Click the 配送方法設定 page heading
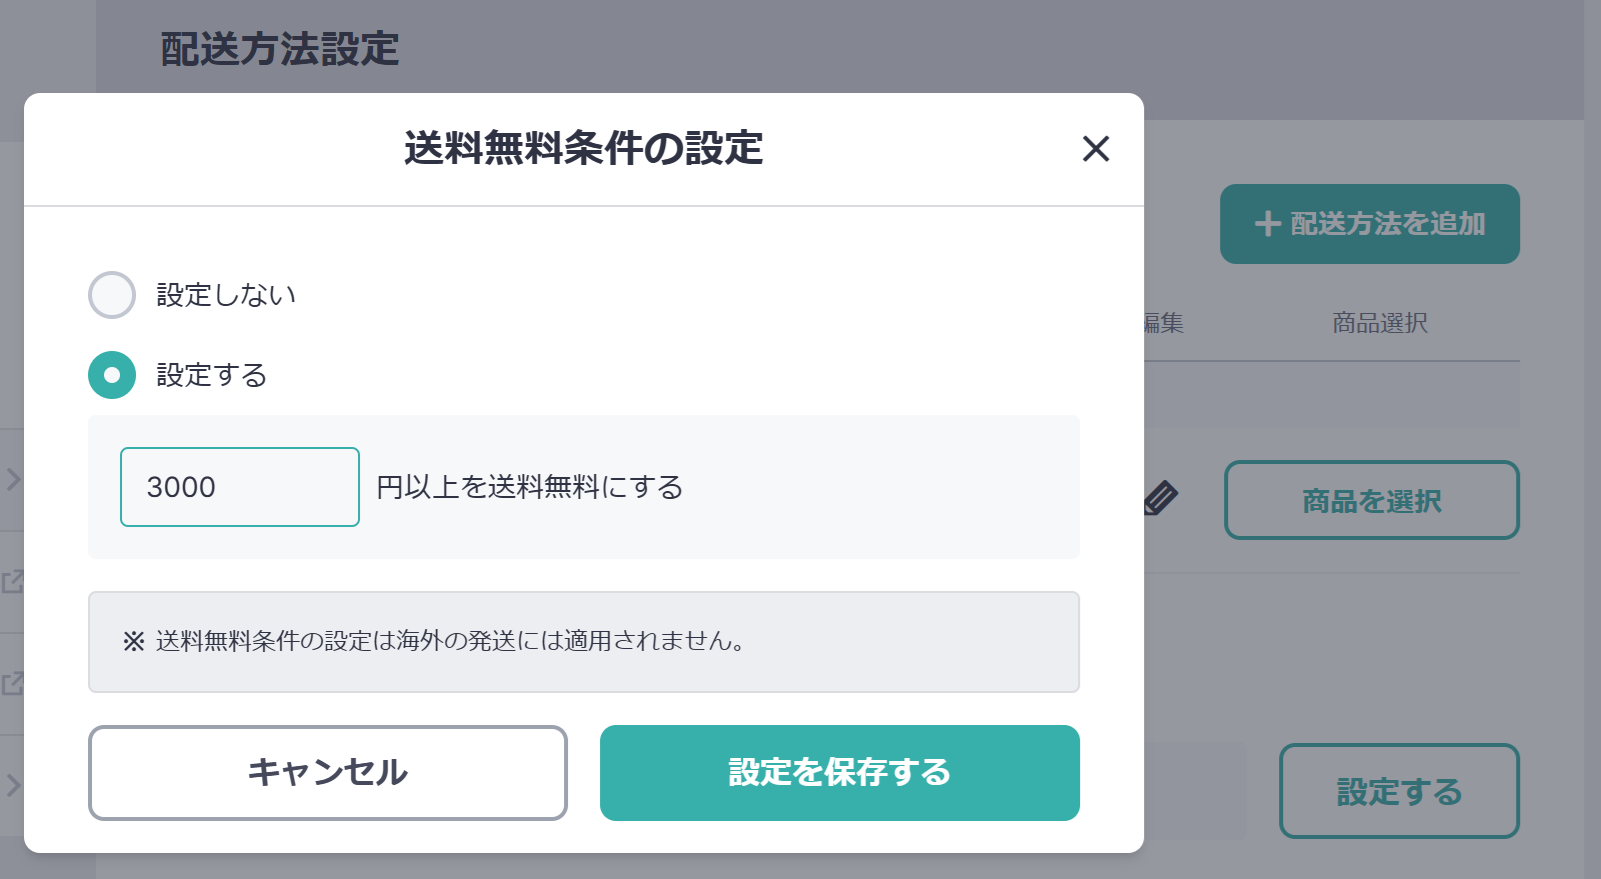Image resolution: width=1601 pixels, height=879 pixels. (x=280, y=49)
